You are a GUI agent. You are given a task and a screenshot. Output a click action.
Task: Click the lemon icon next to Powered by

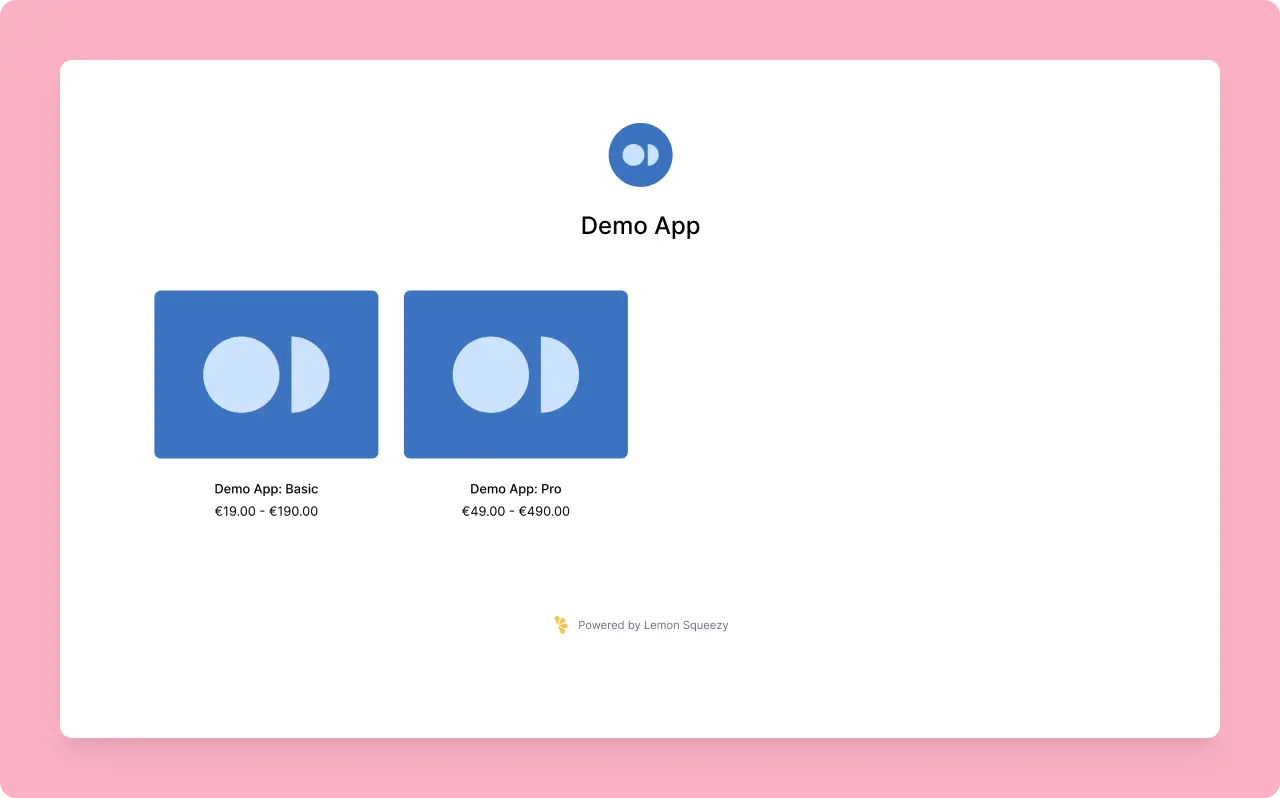560,624
